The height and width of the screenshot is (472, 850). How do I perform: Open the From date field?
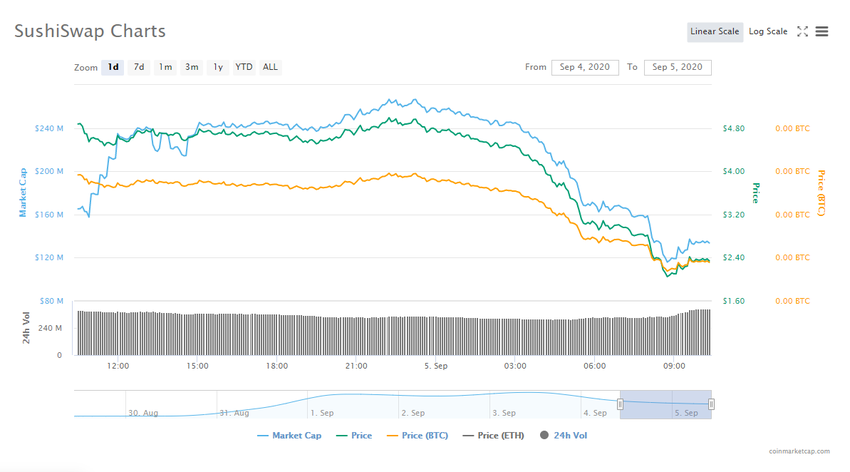coord(585,67)
